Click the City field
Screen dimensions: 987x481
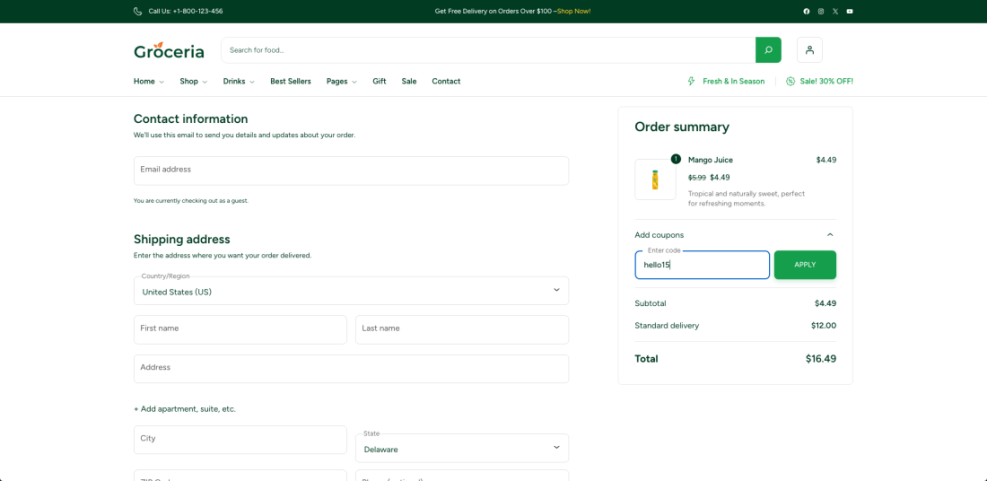[240, 440]
